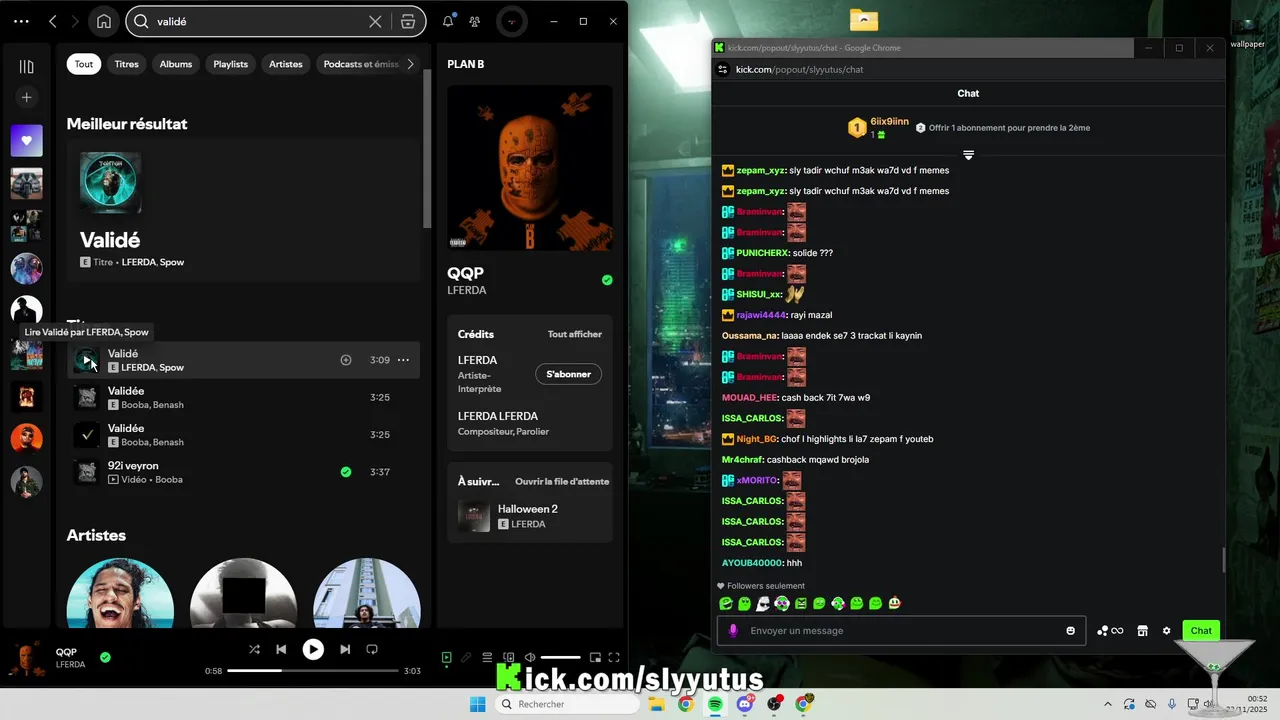The height and width of the screenshot is (720, 1280).
Task: Skip to previous track
Action: (281, 649)
